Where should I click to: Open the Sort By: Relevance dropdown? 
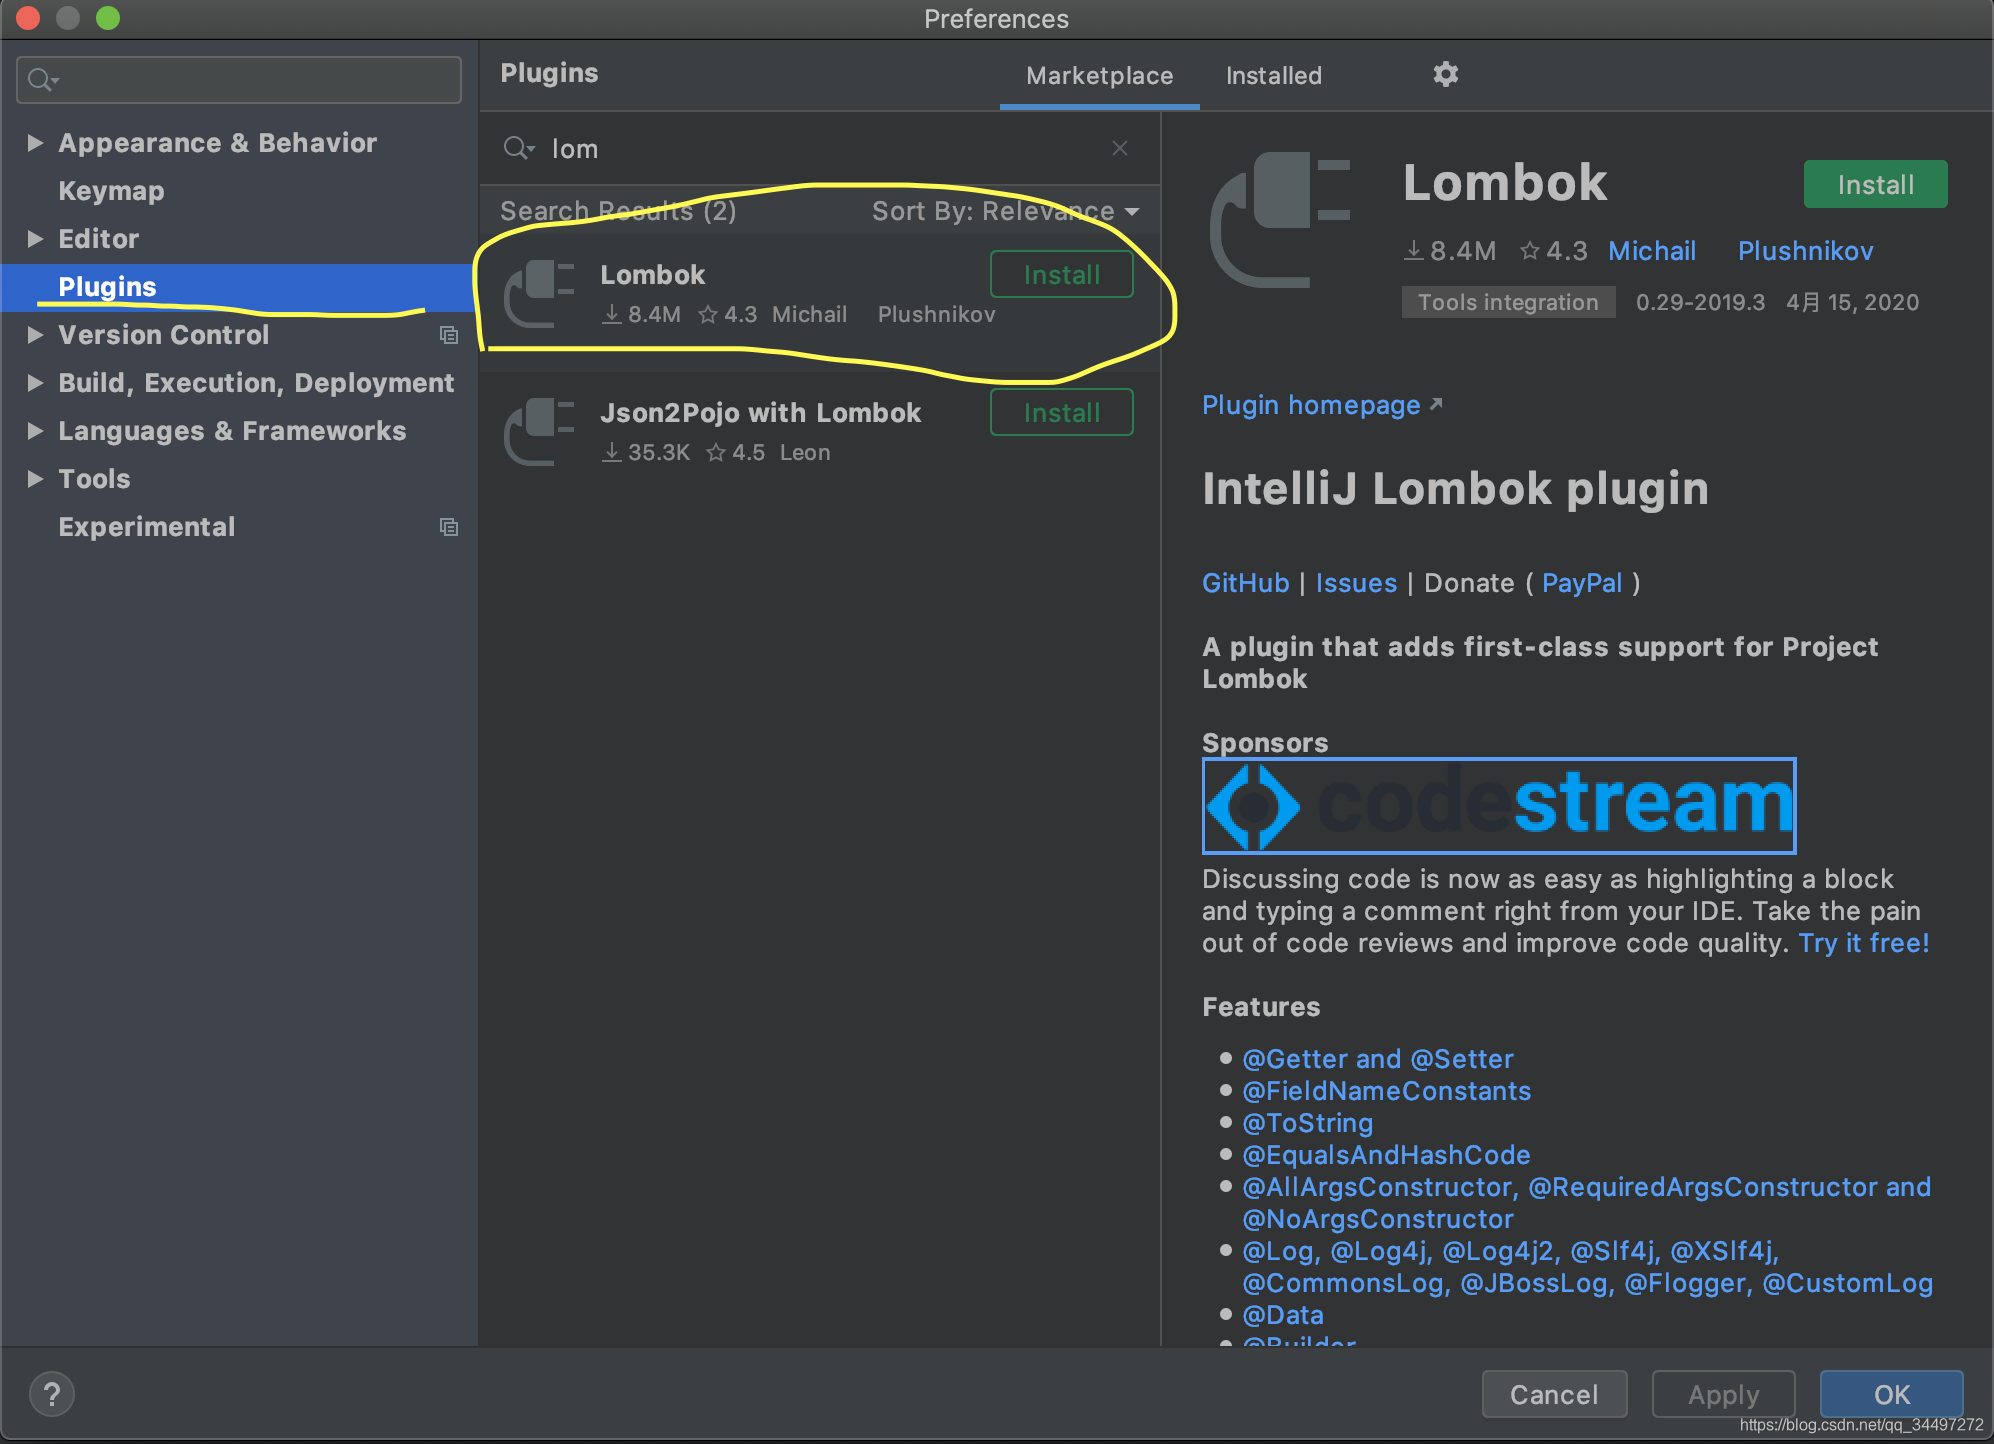pos(1005,211)
